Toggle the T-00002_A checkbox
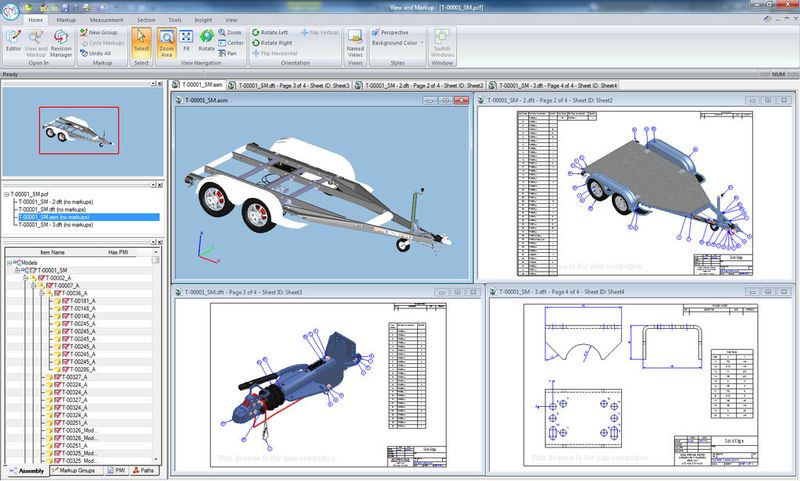This screenshot has width=800, height=481. tap(41, 278)
